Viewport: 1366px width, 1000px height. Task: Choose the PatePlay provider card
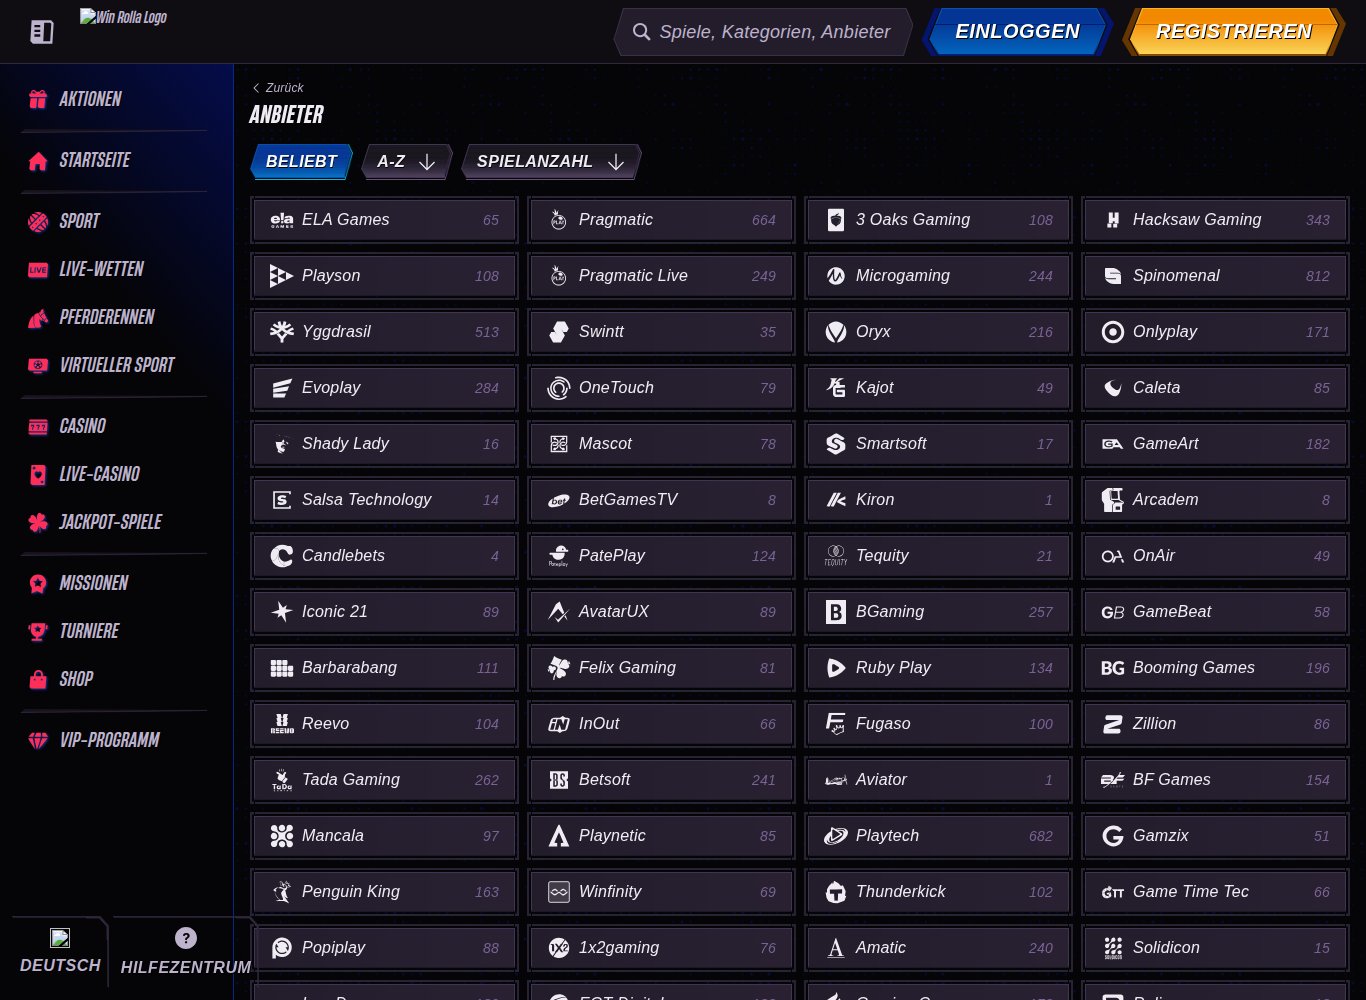pos(662,556)
